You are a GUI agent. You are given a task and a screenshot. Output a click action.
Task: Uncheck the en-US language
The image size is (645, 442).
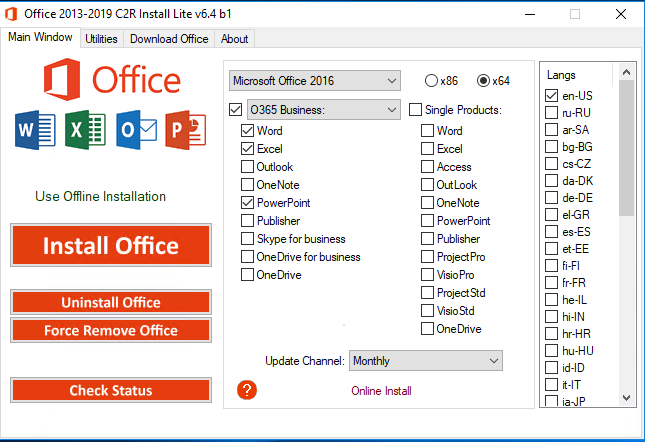click(x=551, y=95)
